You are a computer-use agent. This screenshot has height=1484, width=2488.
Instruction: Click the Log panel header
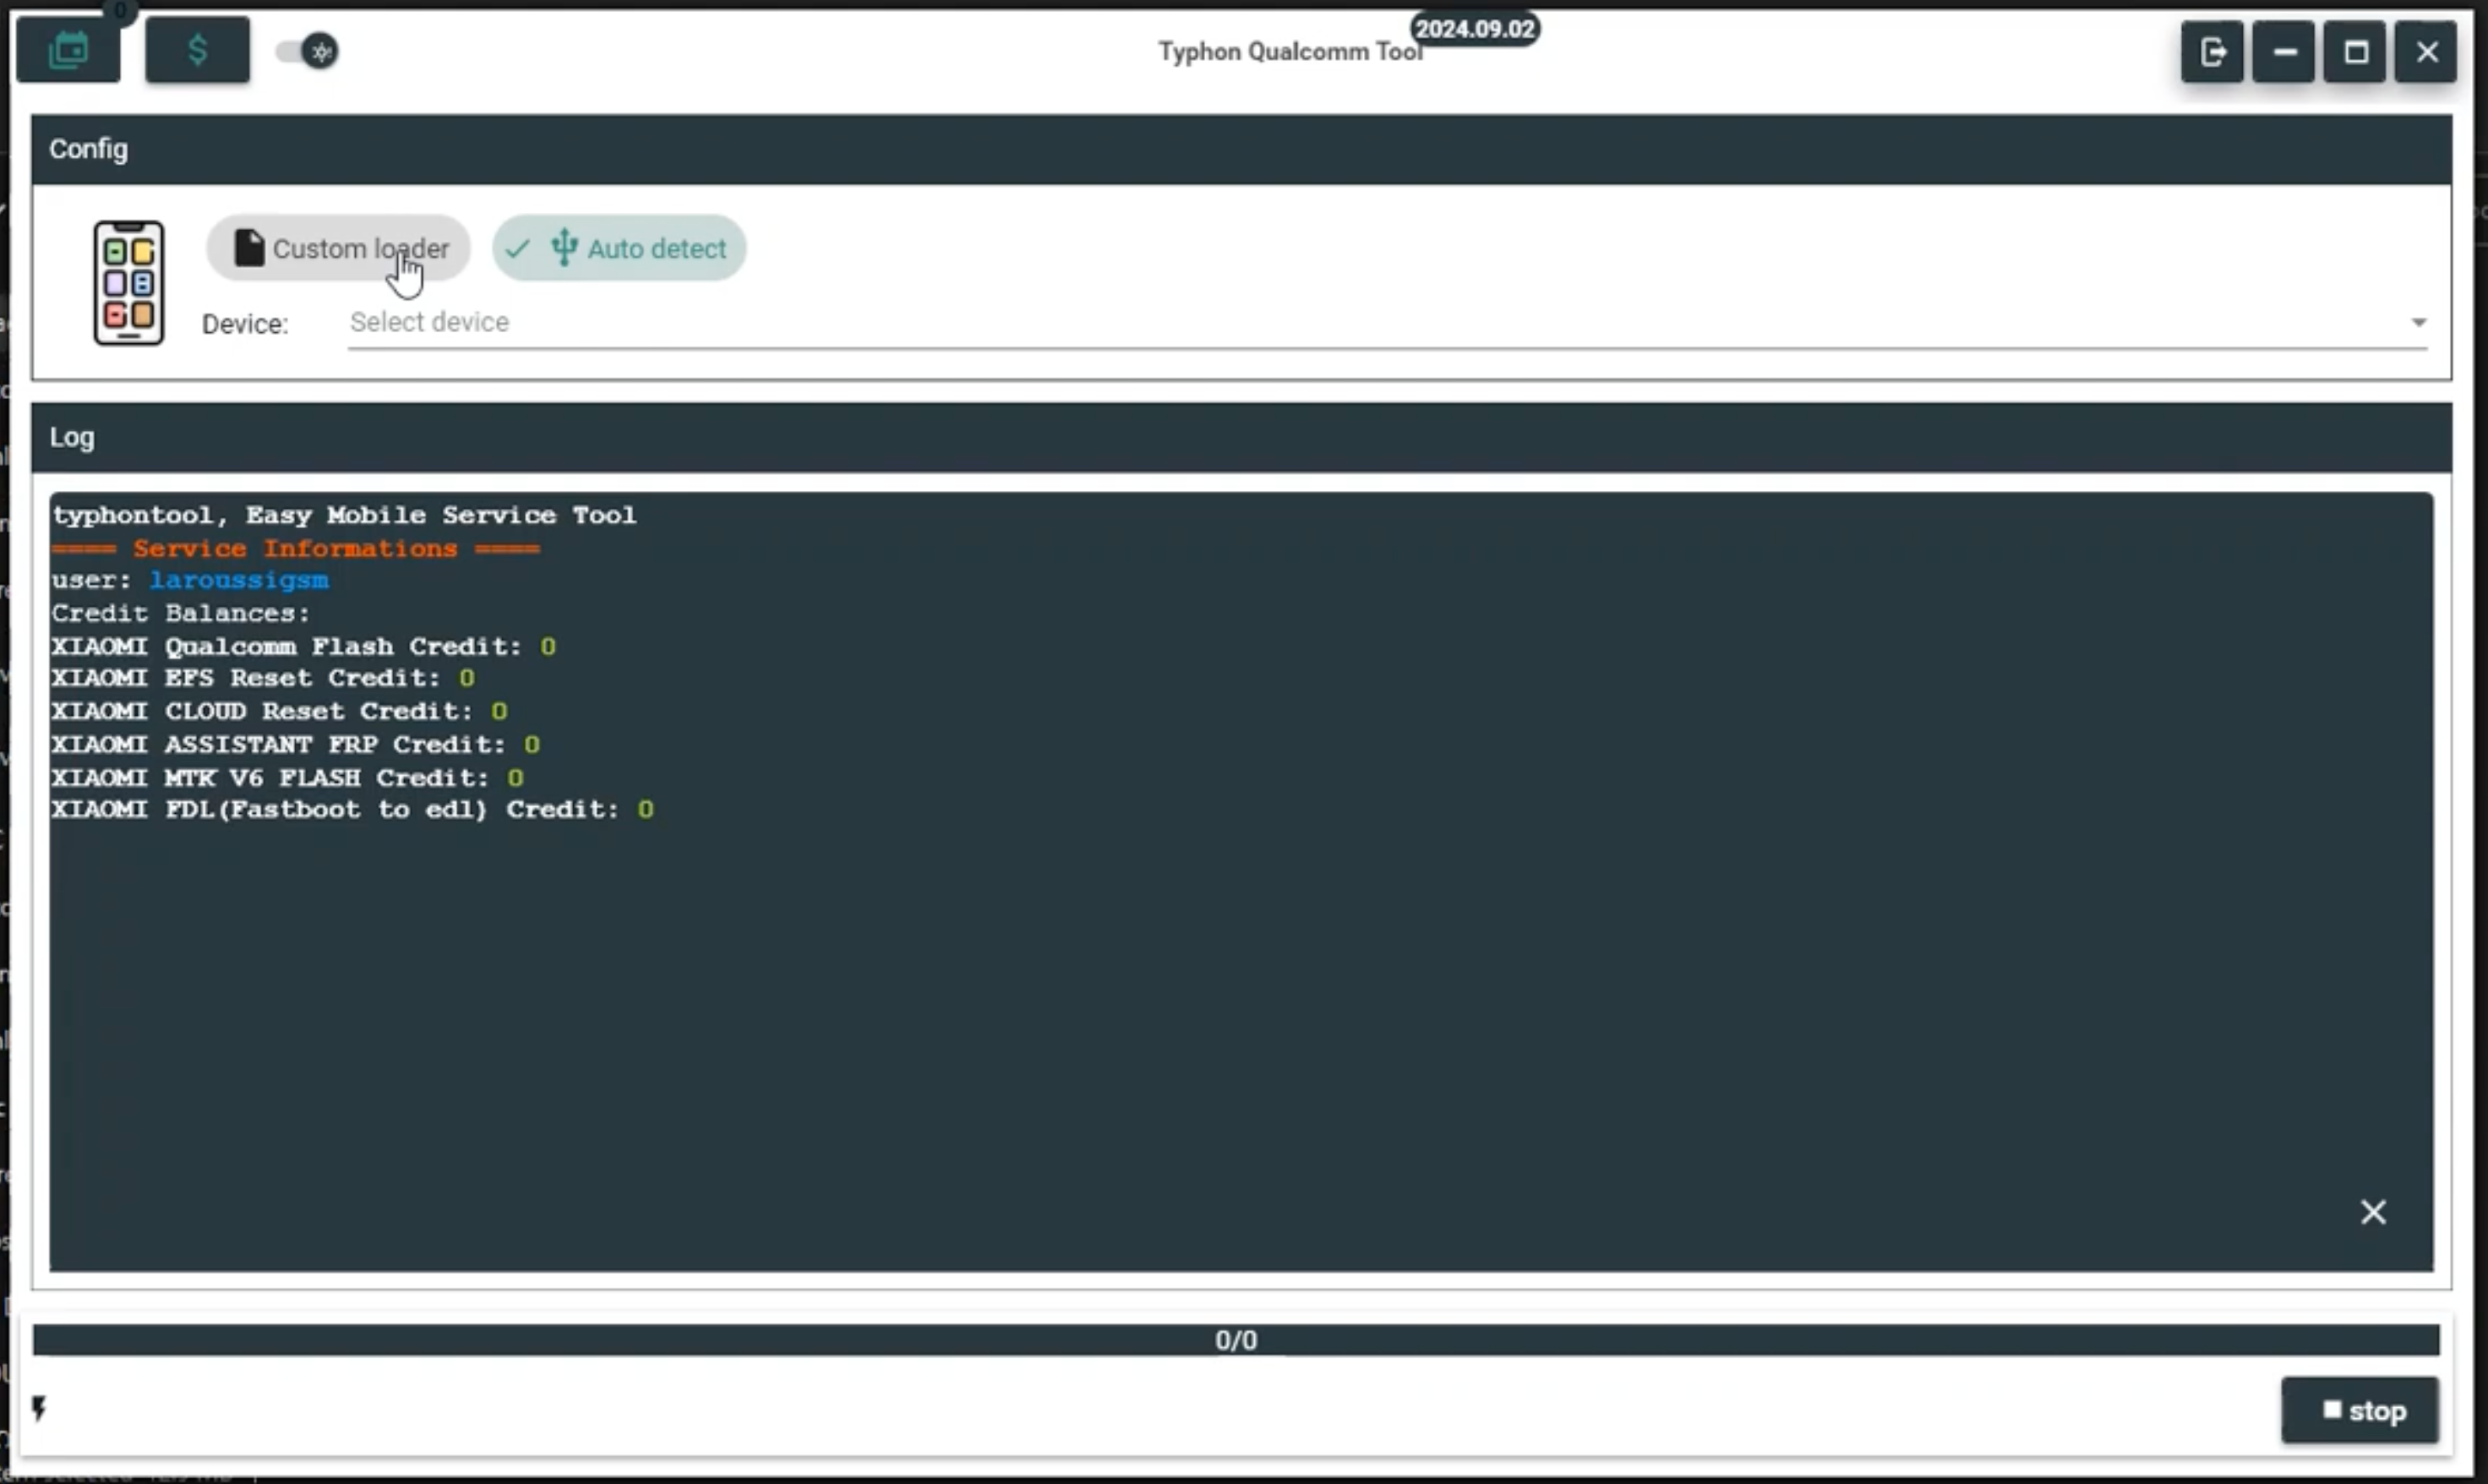(x=1242, y=437)
